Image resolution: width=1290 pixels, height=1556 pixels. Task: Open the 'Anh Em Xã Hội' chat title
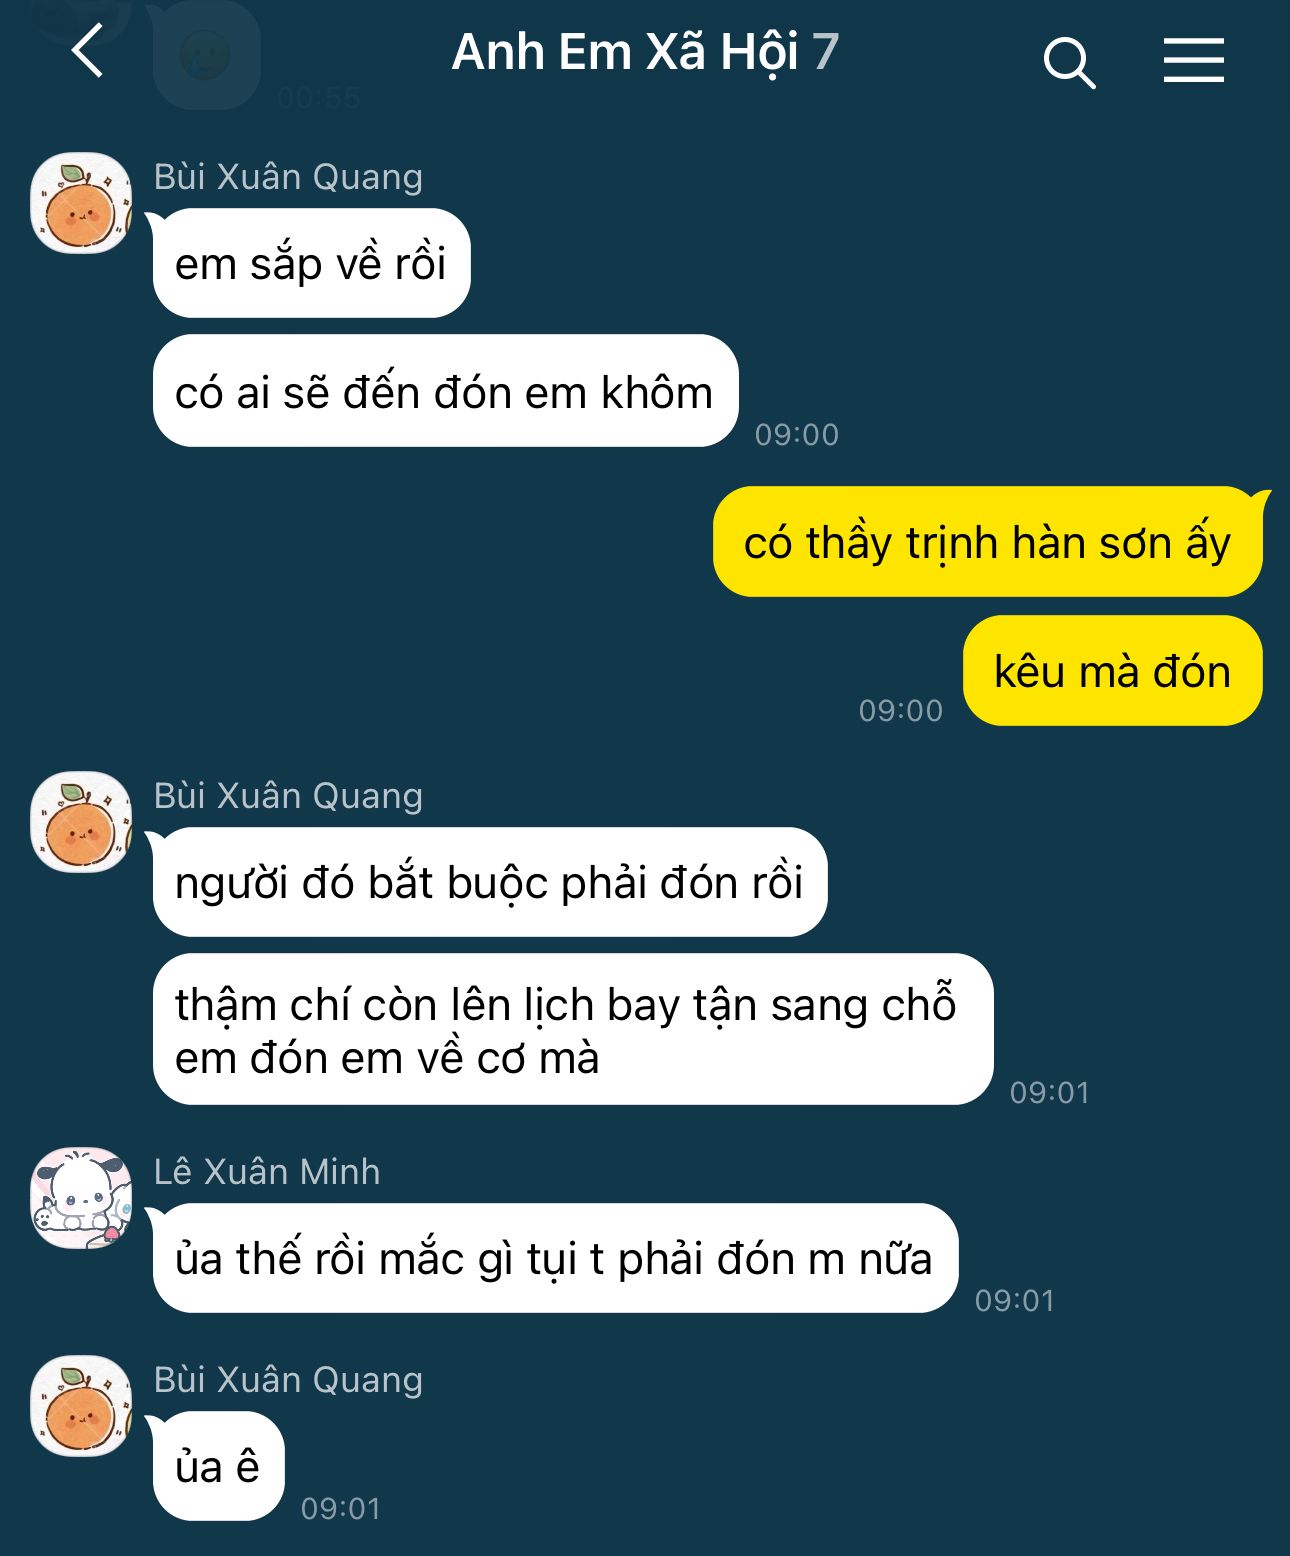625,52
